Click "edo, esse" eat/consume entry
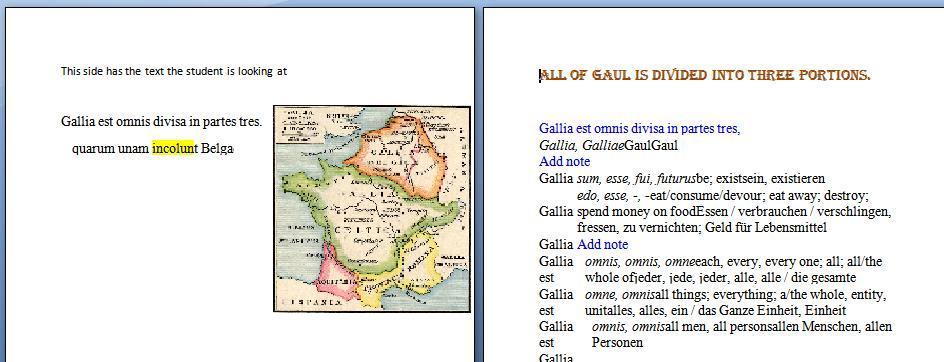Image resolution: width=944 pixels, height=362 pixels. coord(722,195)
